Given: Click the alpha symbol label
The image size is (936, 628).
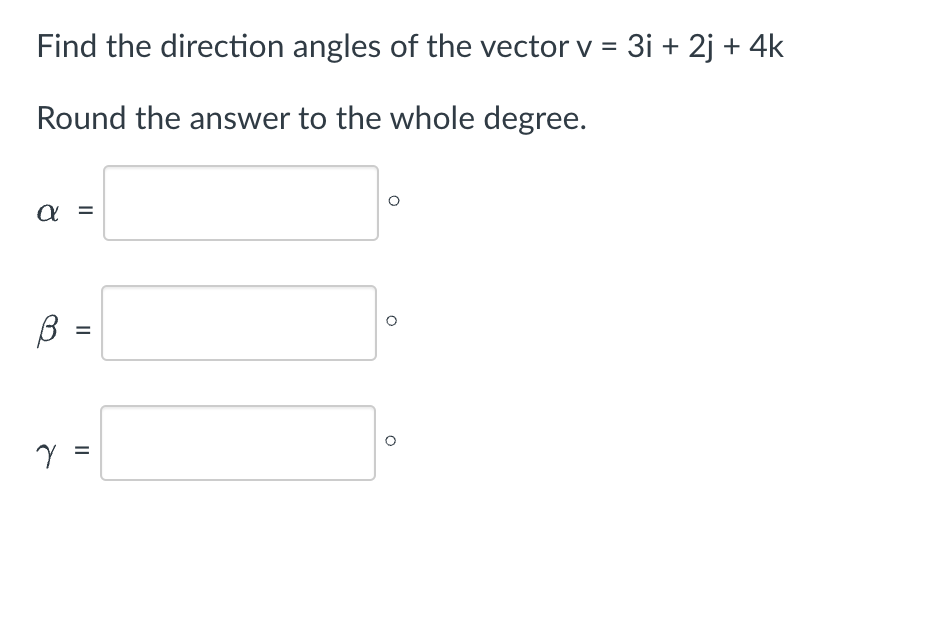Looking at the screenshot, I should 48,212.
